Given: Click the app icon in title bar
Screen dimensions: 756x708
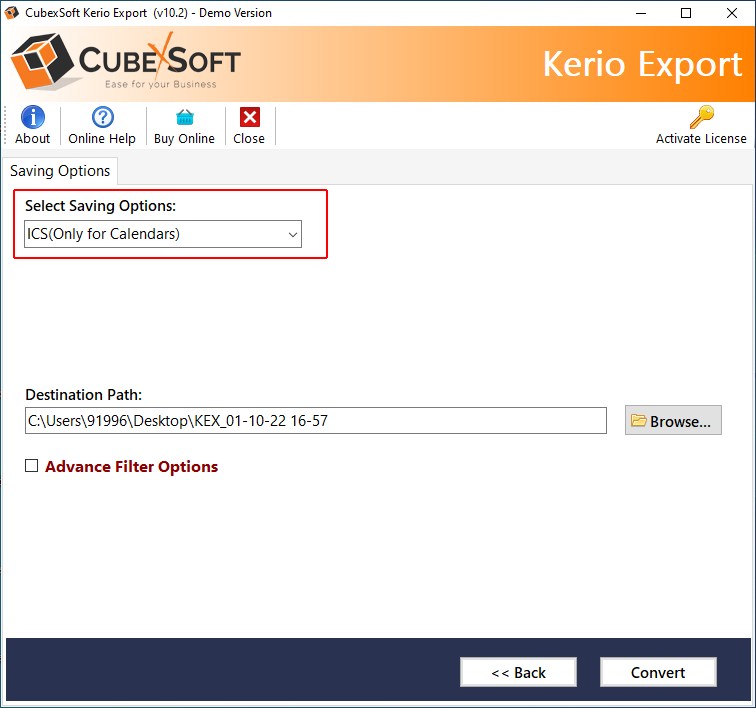Looking at the screenshot, I should coord(12,13).
